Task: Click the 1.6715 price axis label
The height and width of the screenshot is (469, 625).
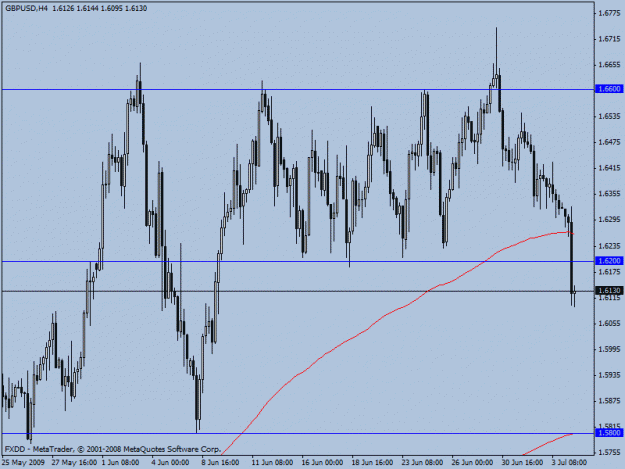Action: [x=610, y=39]
